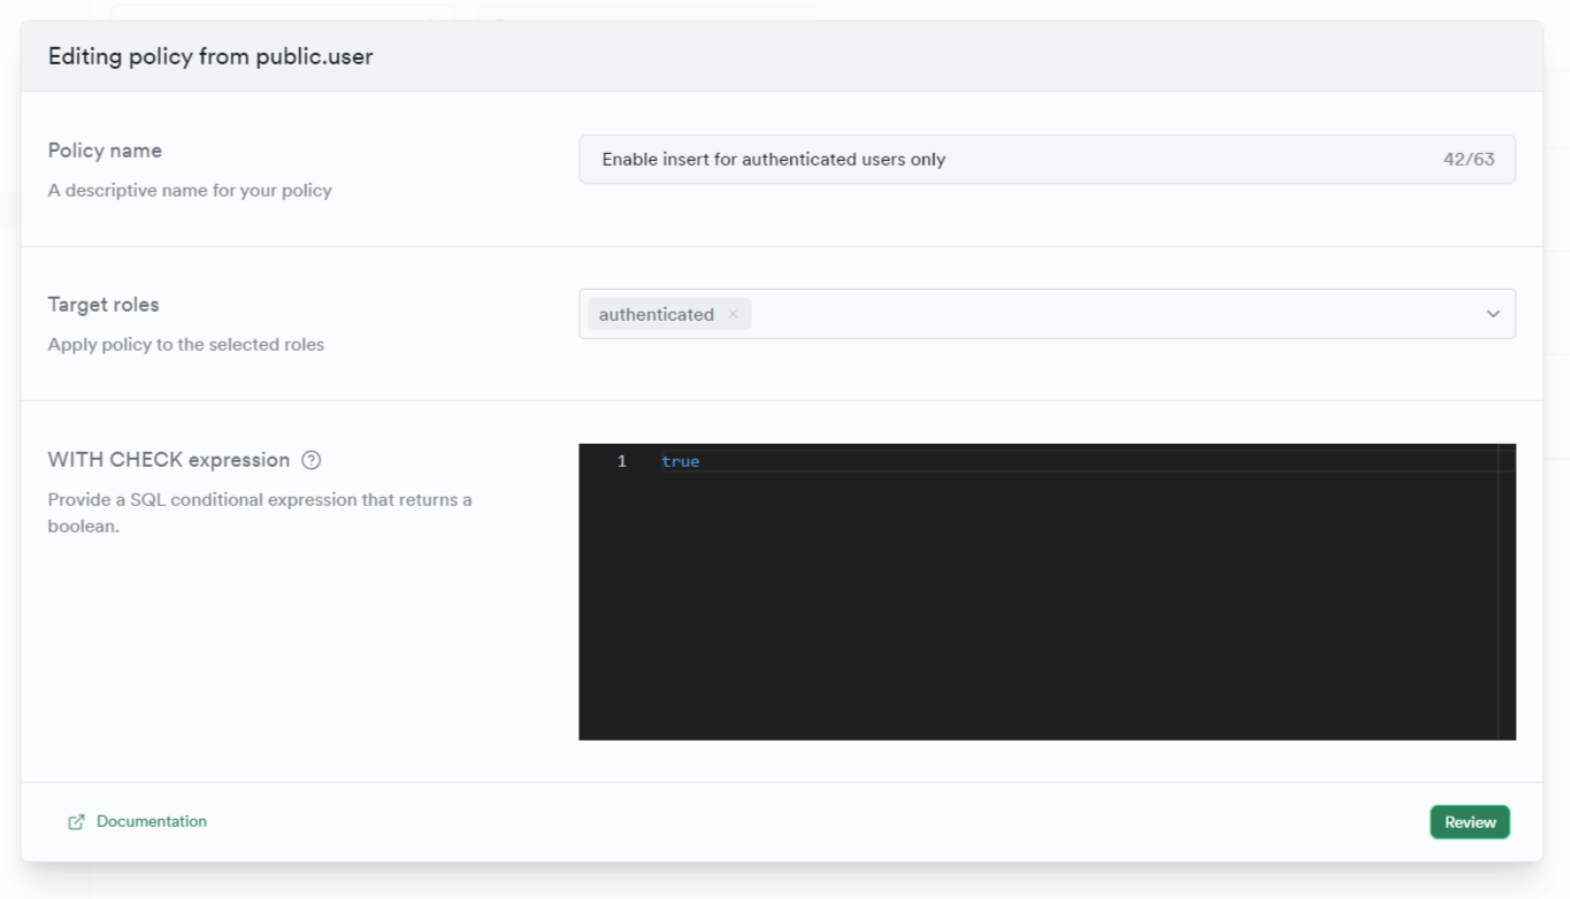Click the WITH CHECK expression label text
1570x899 pixels.
click(x=168, y=460)
